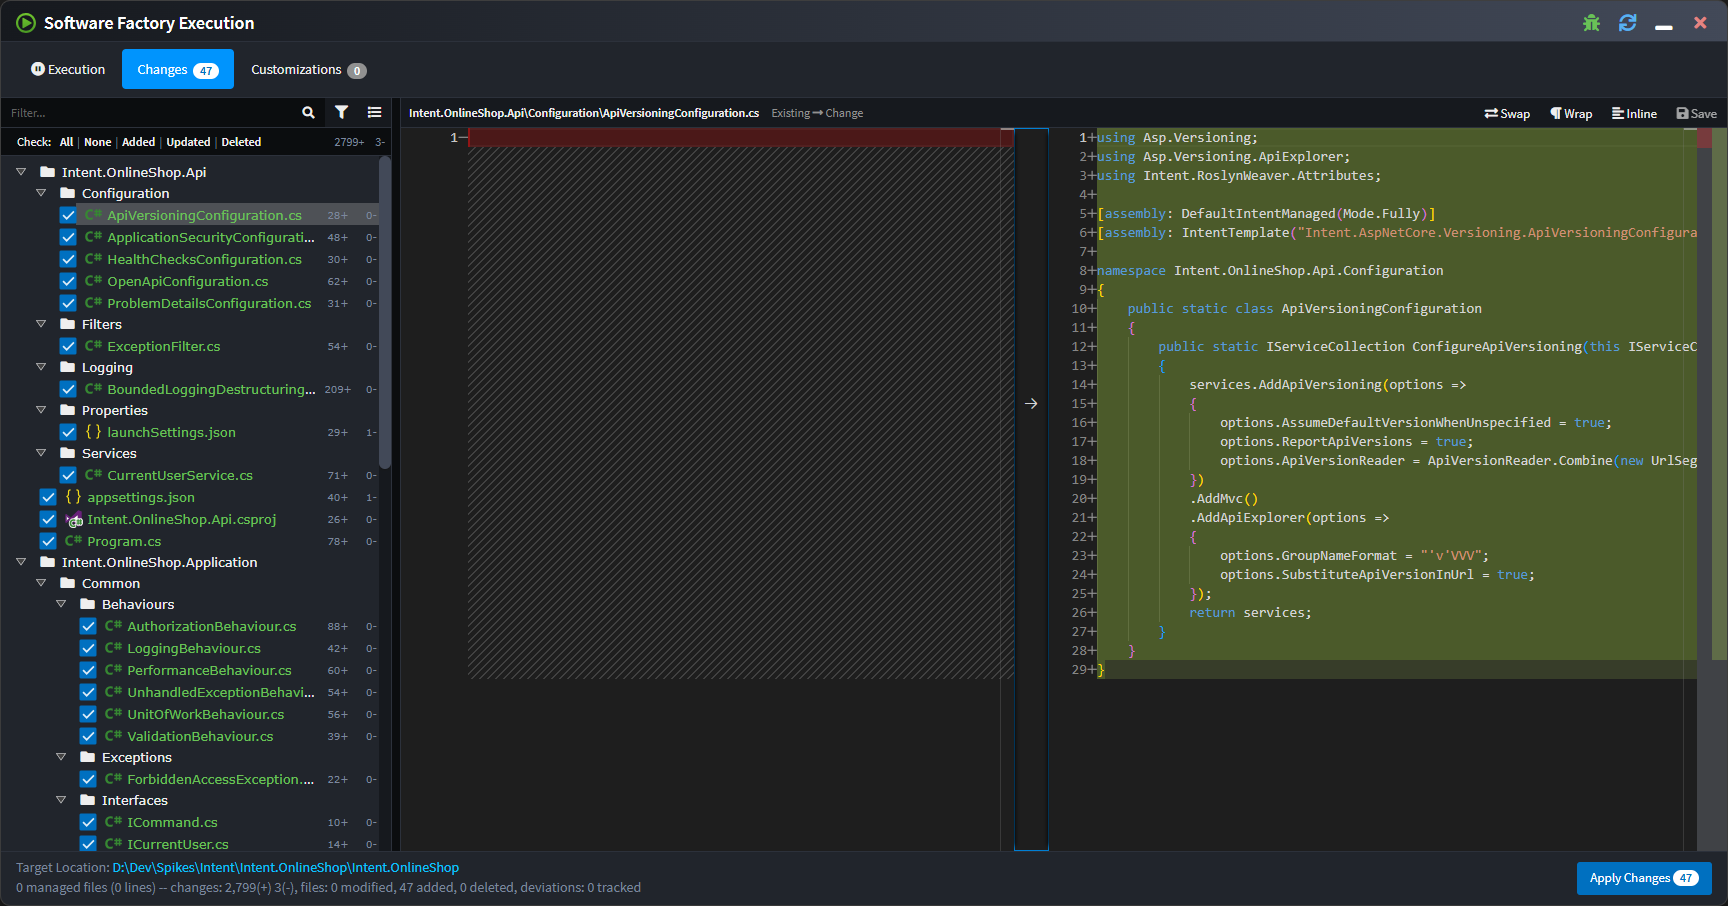
Task: Toggle the AuthorizationBehaviour.cs checkbox
Action: pos(88,626)
